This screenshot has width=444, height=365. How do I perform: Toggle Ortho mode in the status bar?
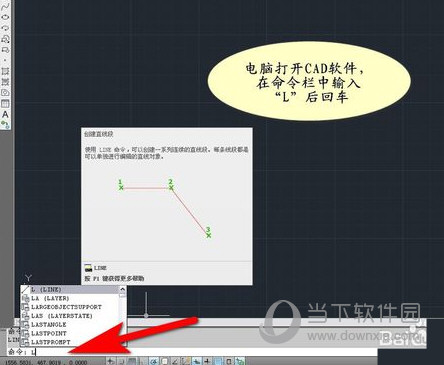pos(143,361)
